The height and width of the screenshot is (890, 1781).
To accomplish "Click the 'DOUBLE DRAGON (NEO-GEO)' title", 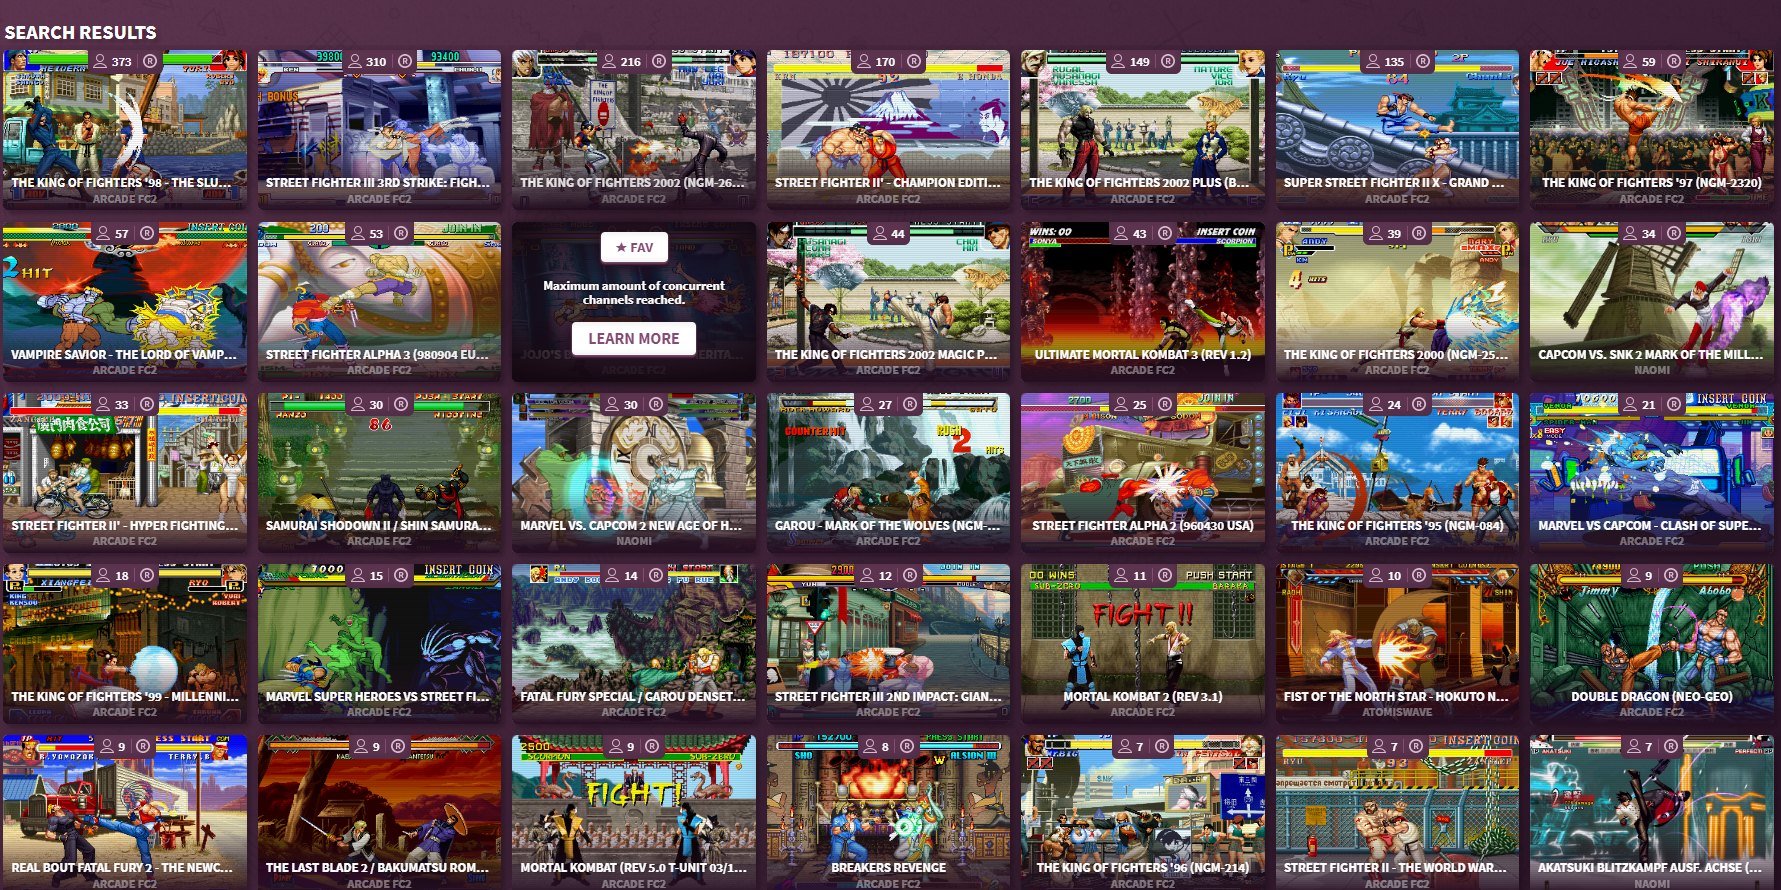I will (x=1652, y=696).
